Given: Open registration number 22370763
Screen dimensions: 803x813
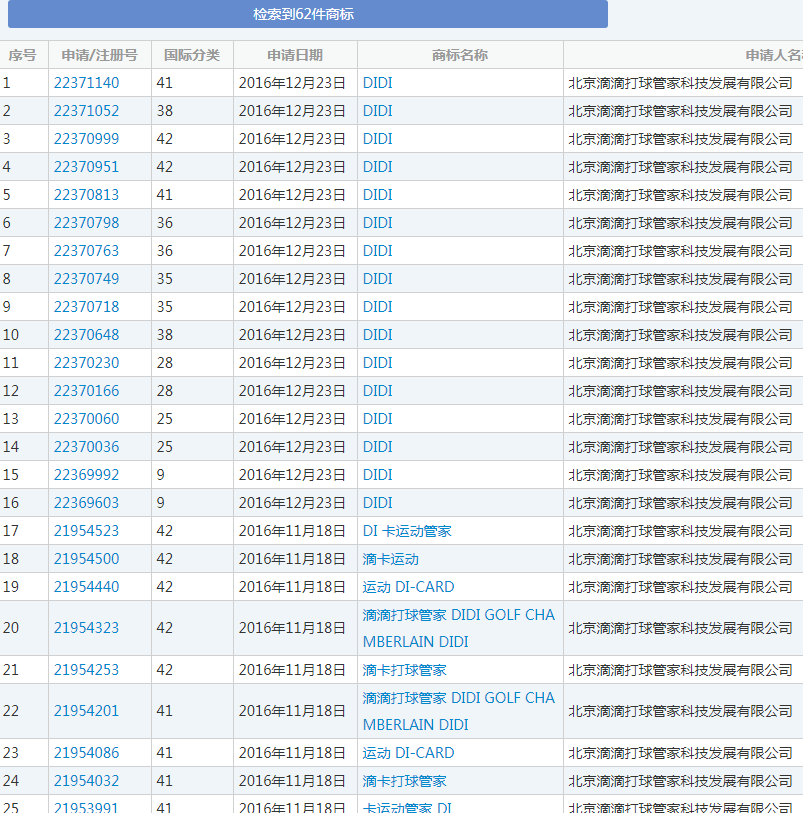Looking at the screenshot, I should pyautogui.click(x=87, y=251).
